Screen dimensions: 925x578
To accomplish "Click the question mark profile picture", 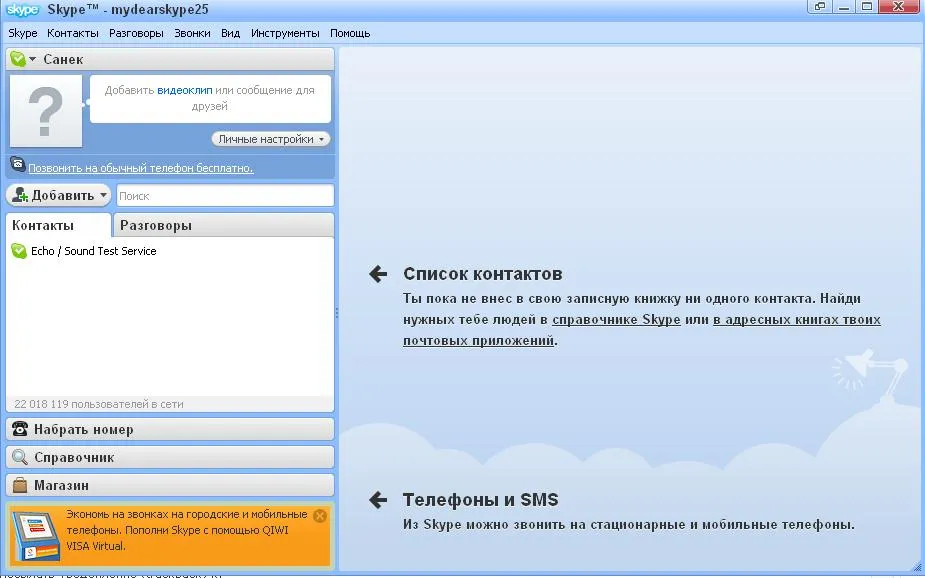I will click(46, 111).
